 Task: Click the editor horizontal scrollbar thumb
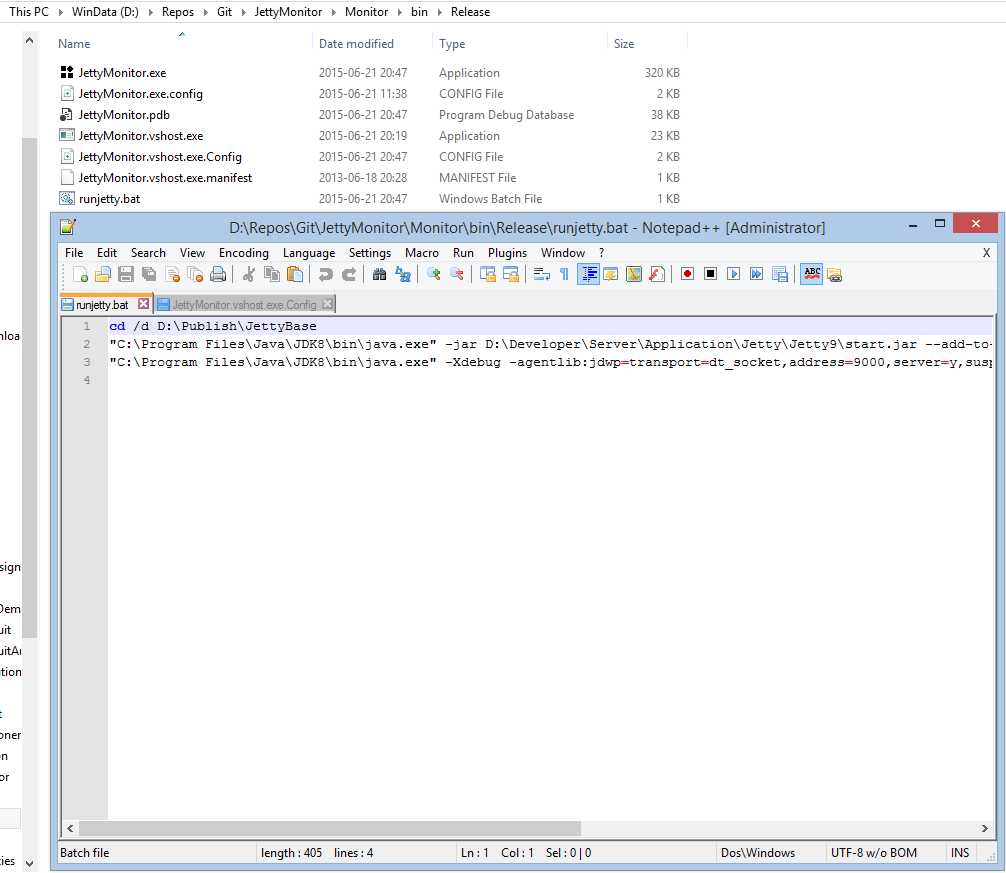point(330,828)
